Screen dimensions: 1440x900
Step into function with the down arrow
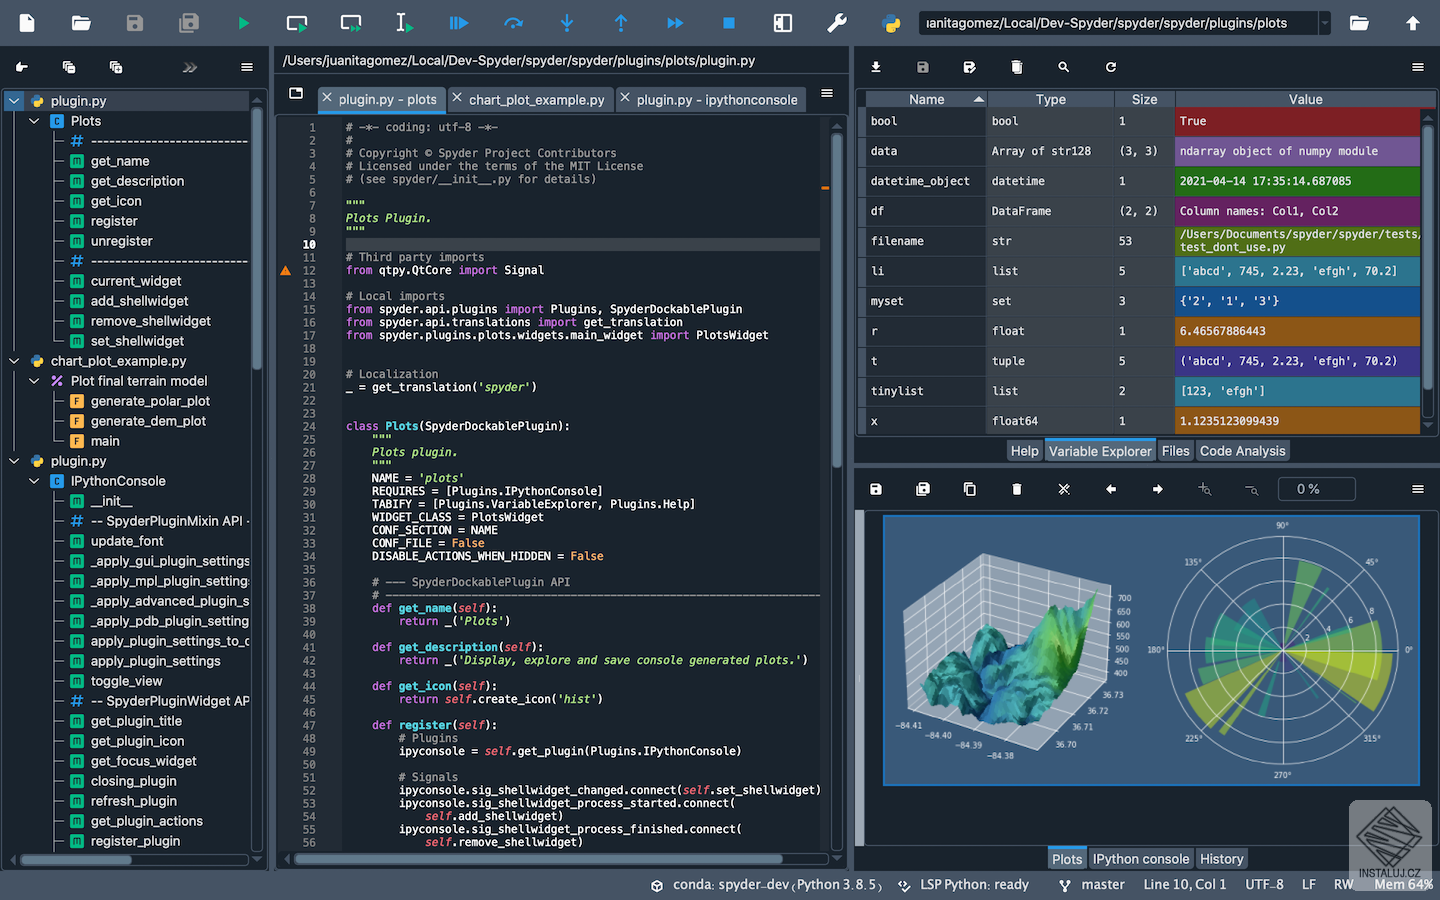(x=567, y=23)
